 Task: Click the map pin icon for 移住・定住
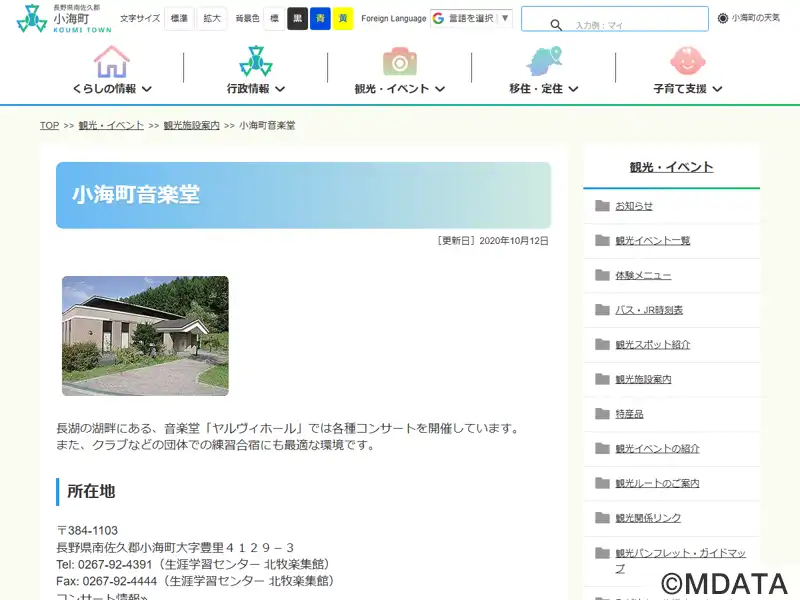coord(544,61)
